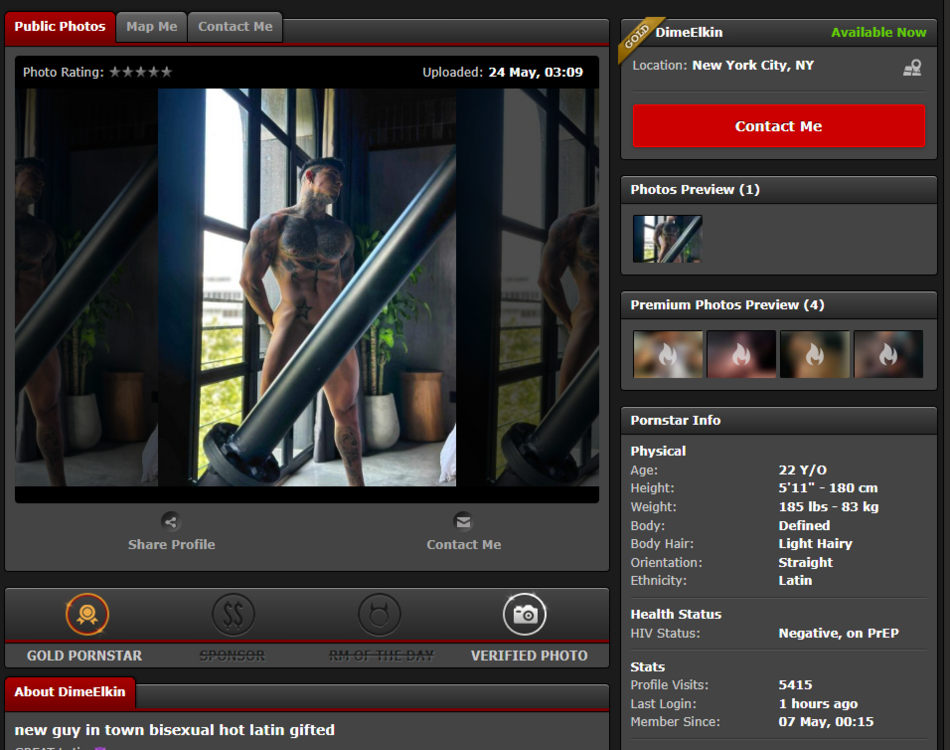Click the Share Profile icon
The image size is (950, 750).
tap(171, 521)
